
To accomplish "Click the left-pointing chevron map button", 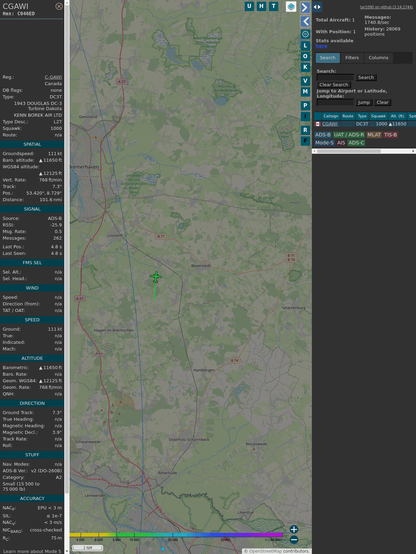I will pyautogui.click(x=305, y=21).
